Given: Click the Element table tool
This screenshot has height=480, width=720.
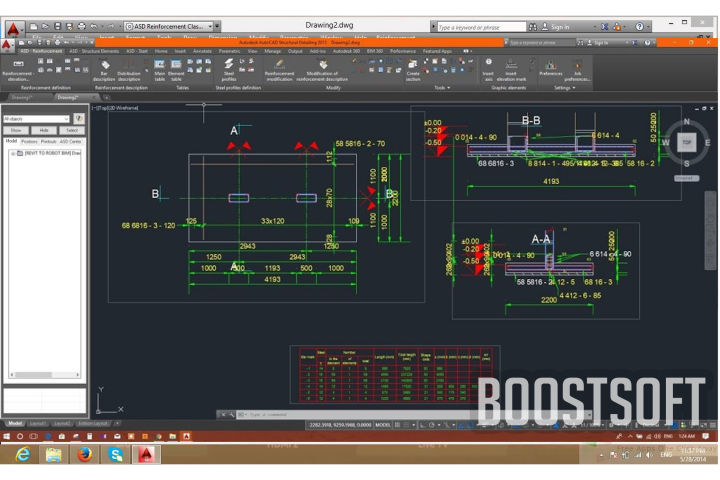Looking at the screenshot, I should click(x=176, y=70).
